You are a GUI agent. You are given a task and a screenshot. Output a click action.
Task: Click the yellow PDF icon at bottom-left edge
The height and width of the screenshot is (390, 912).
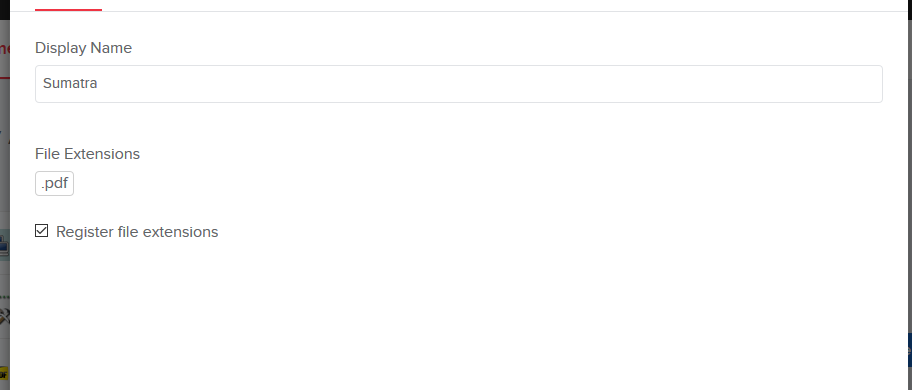(5, 373)
